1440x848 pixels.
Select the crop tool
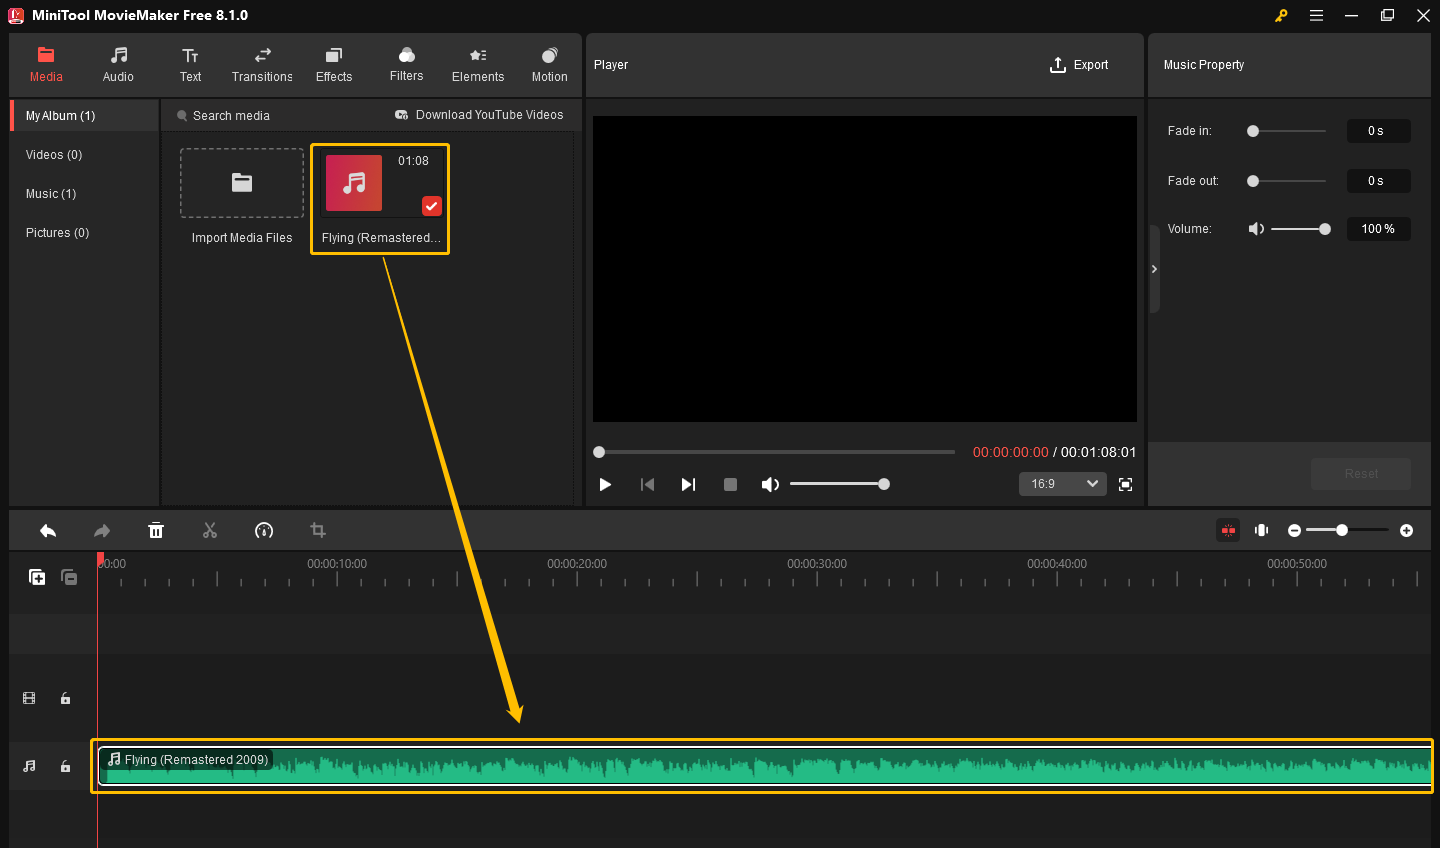click(318, 531)
